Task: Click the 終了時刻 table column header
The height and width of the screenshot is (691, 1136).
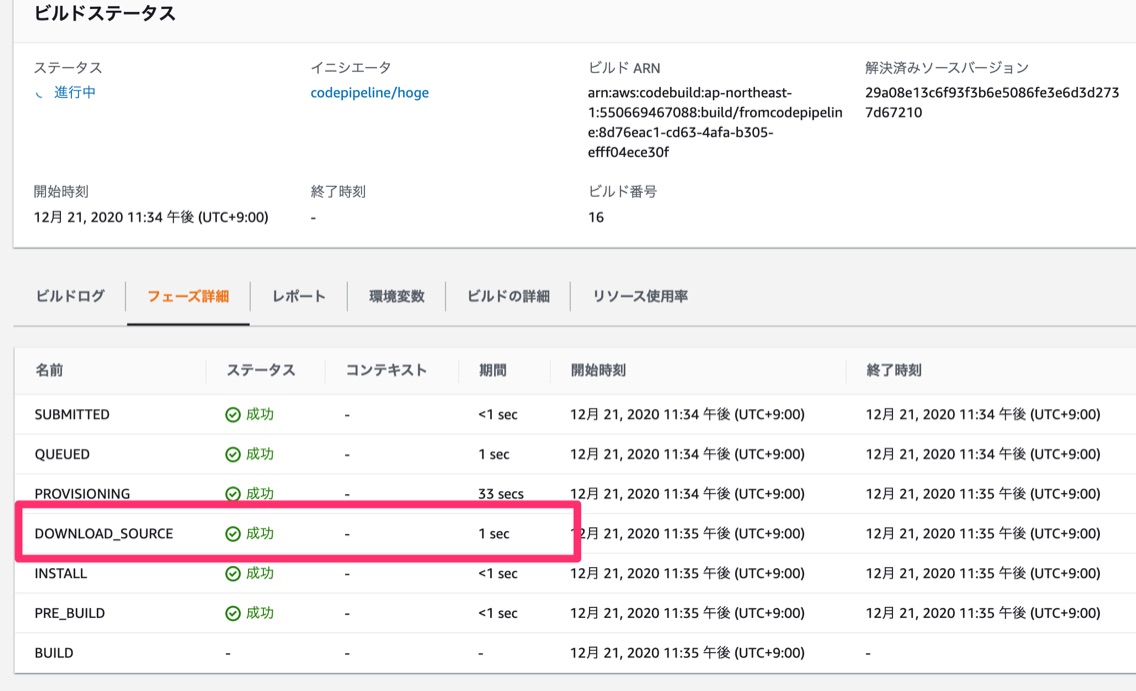Action: tap(893, 370)
